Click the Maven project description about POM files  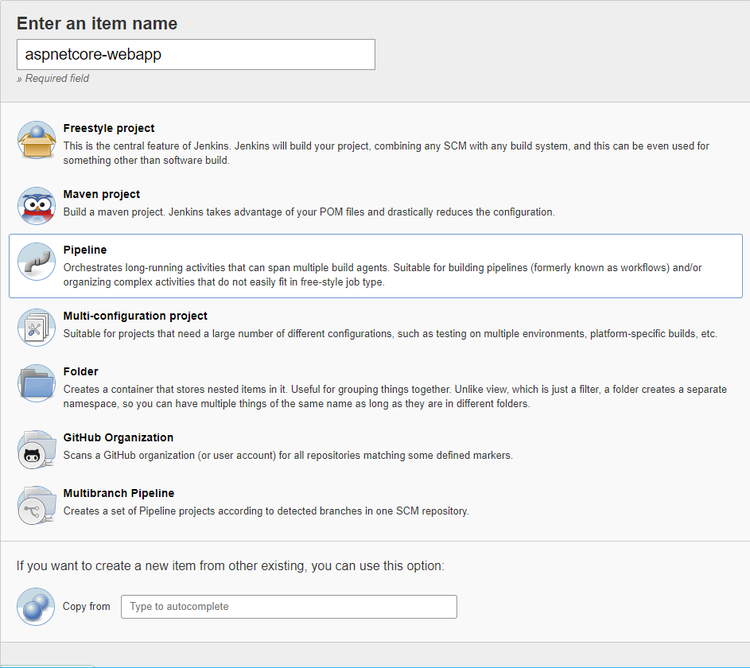(x=309, y=212)
